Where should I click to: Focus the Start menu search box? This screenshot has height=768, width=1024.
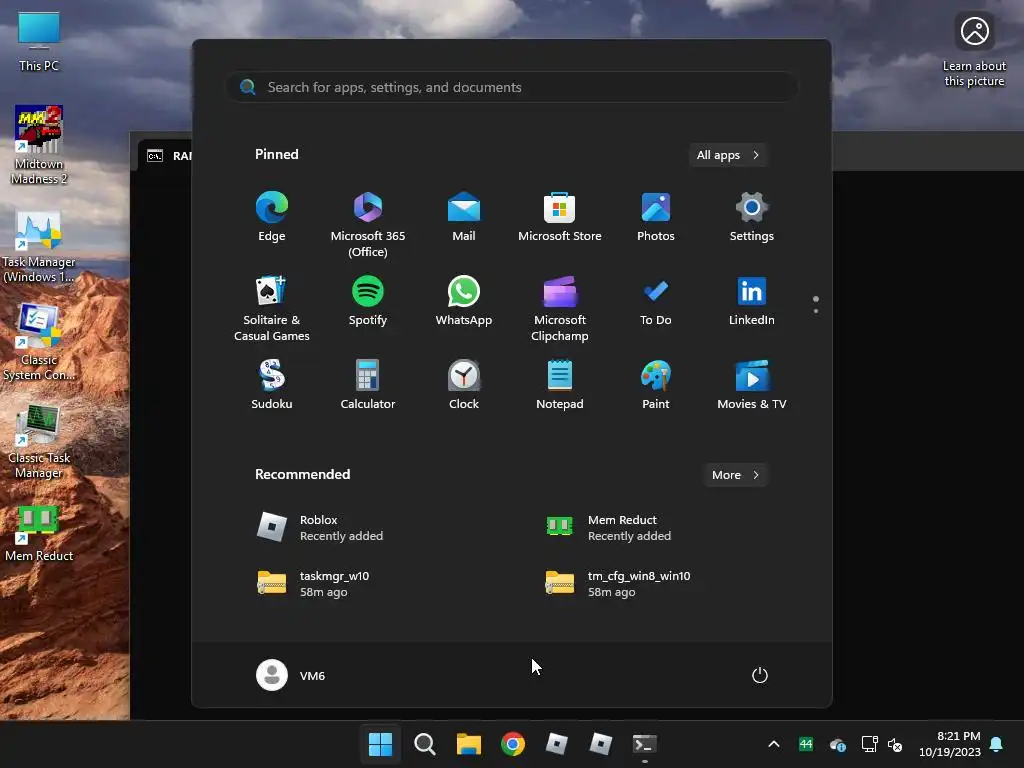tap(511, 87)
